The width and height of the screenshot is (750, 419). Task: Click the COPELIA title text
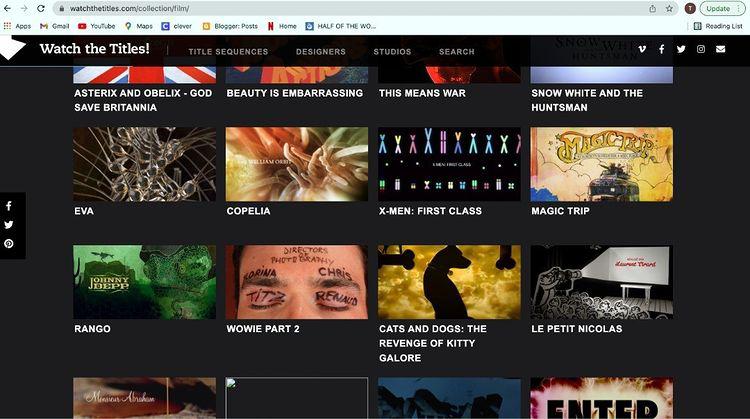(x=248, y=211)
